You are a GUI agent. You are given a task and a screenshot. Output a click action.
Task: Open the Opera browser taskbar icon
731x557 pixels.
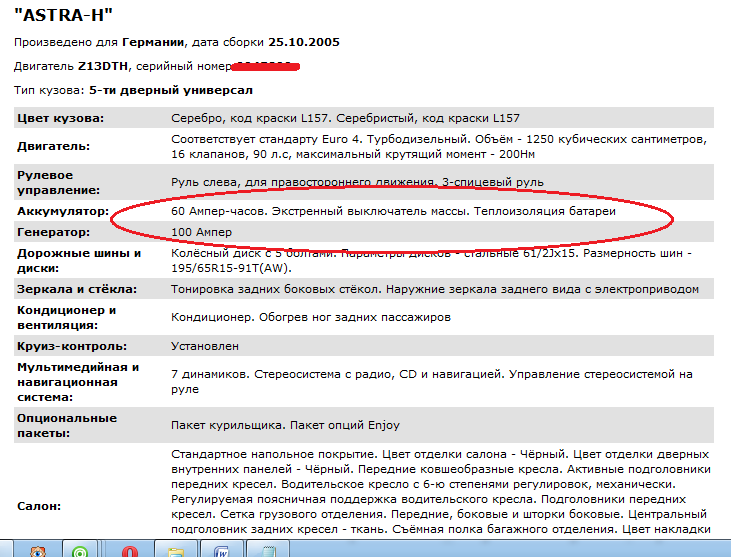pyautogui.click(x=129, y=551)
